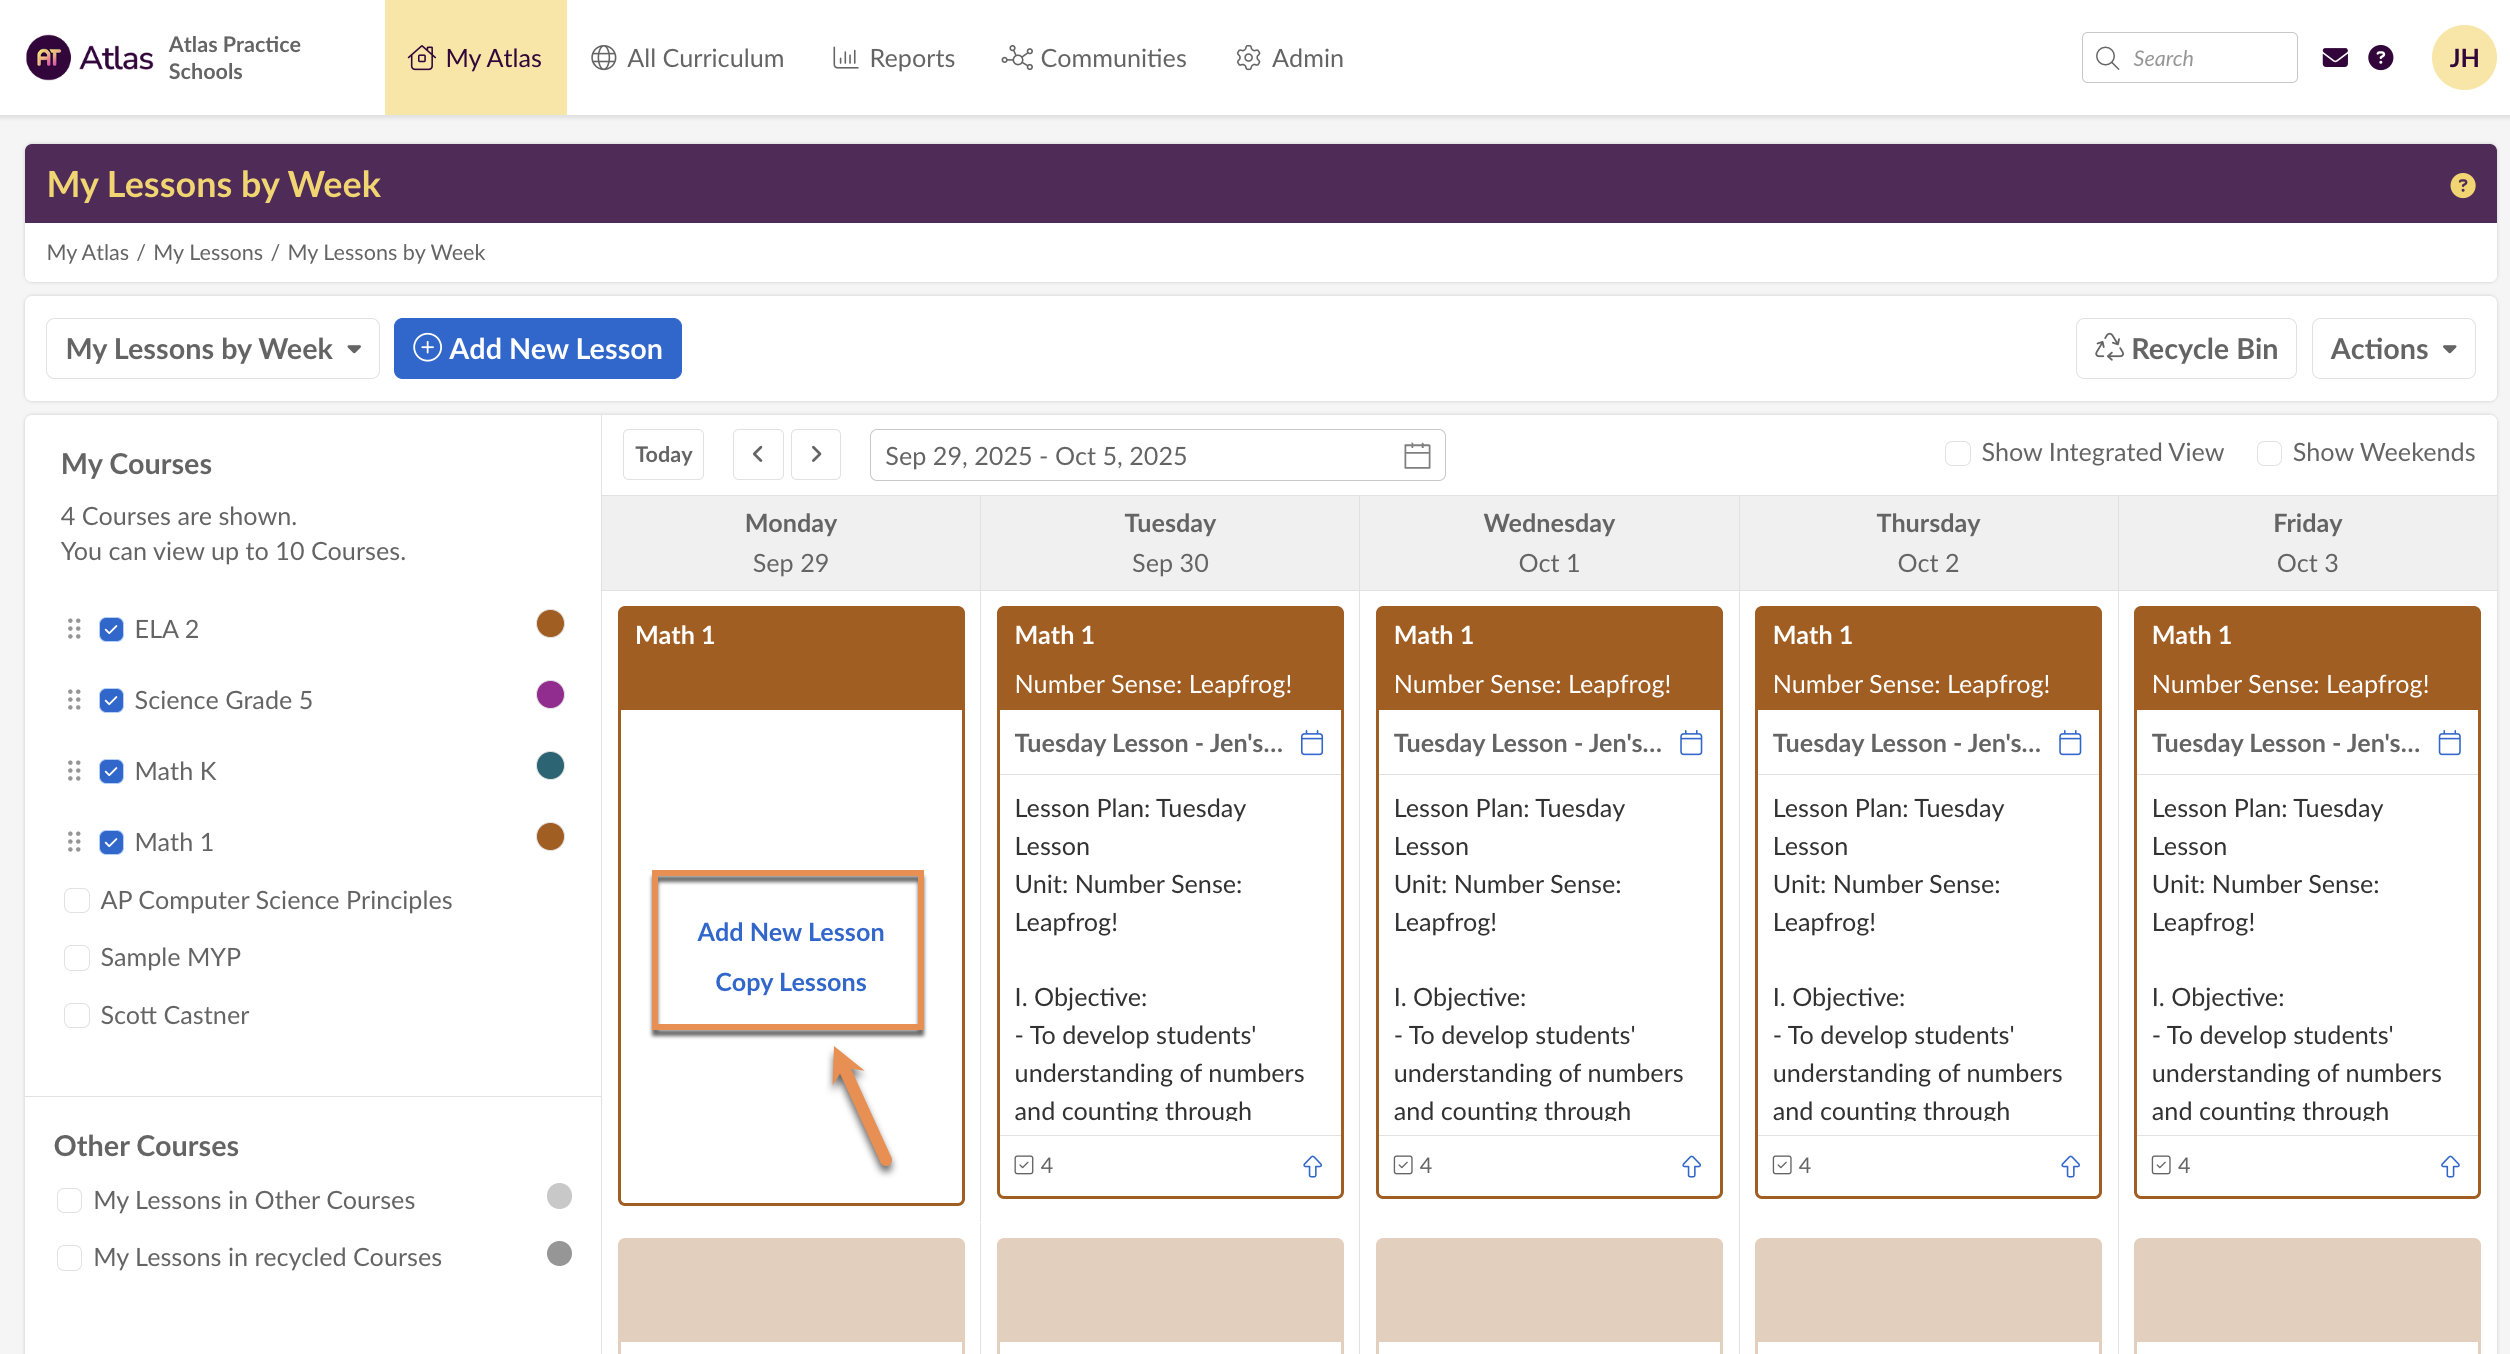
Task: Click calendar icon on Tuesday lesson card
Action: [1311, 743]
